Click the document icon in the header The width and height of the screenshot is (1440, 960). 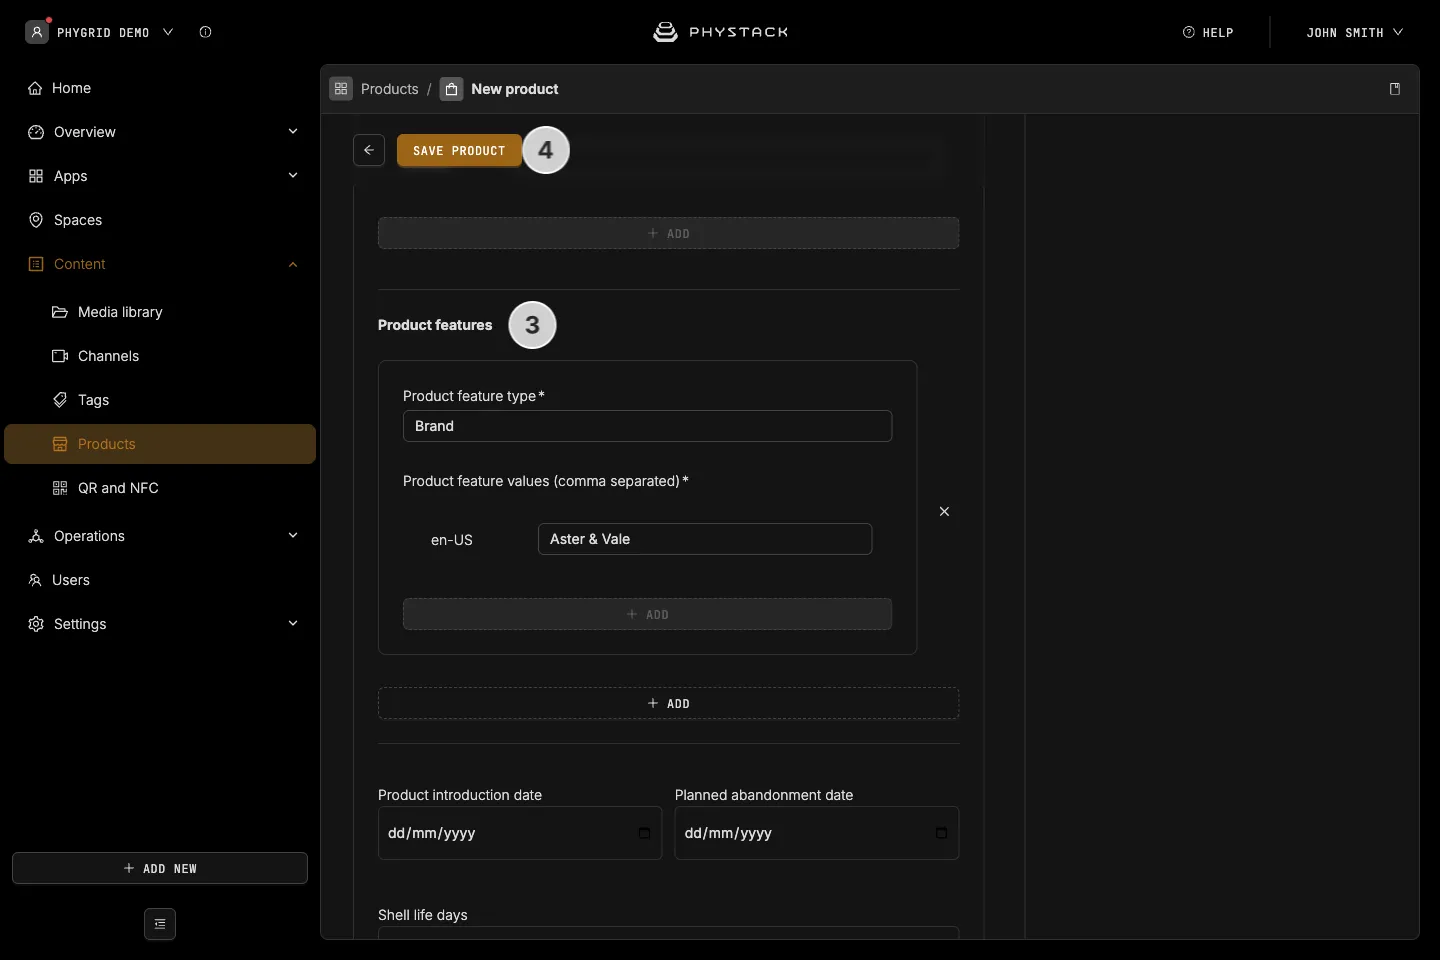[x=1395, y=89]
